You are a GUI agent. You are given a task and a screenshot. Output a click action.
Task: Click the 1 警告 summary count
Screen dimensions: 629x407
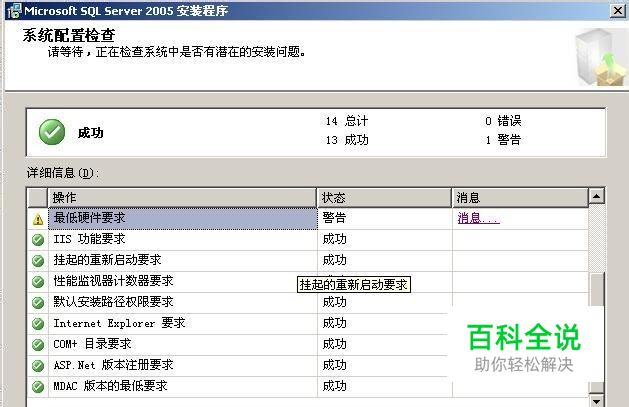503,140
